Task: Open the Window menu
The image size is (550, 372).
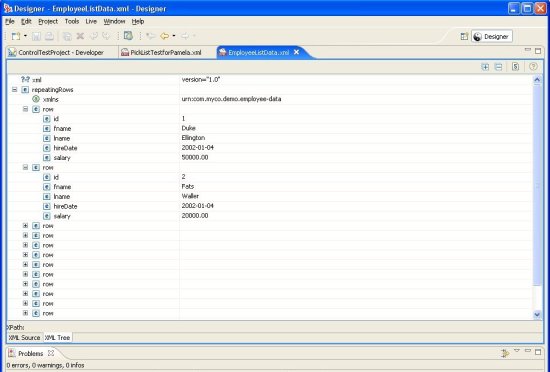Action: coord(114,21)
